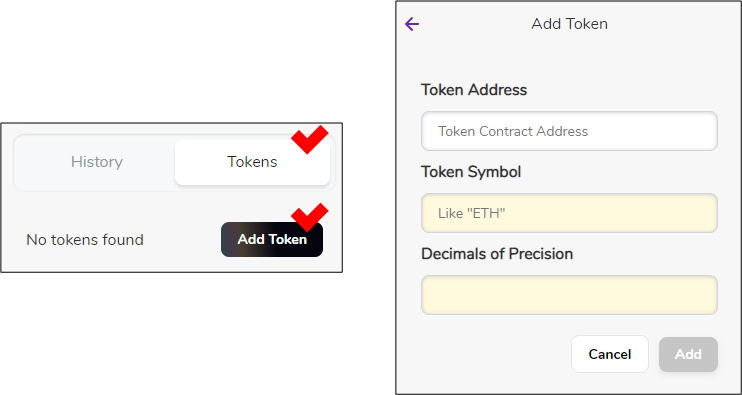This screenshot has height=395, width=742.
Task: Click the Token Symbol label
Action: tap(471, 172)
